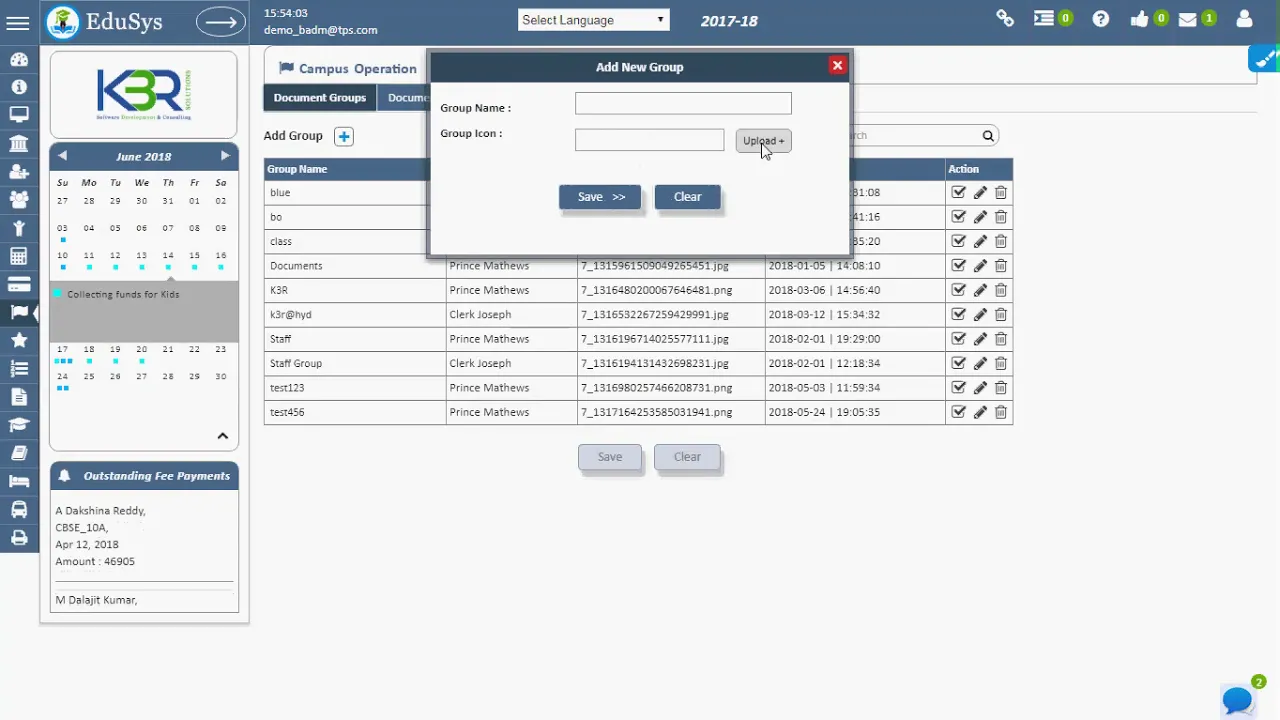
Task: Tick the check icon for test123 row
Action: tap(958, 388)
